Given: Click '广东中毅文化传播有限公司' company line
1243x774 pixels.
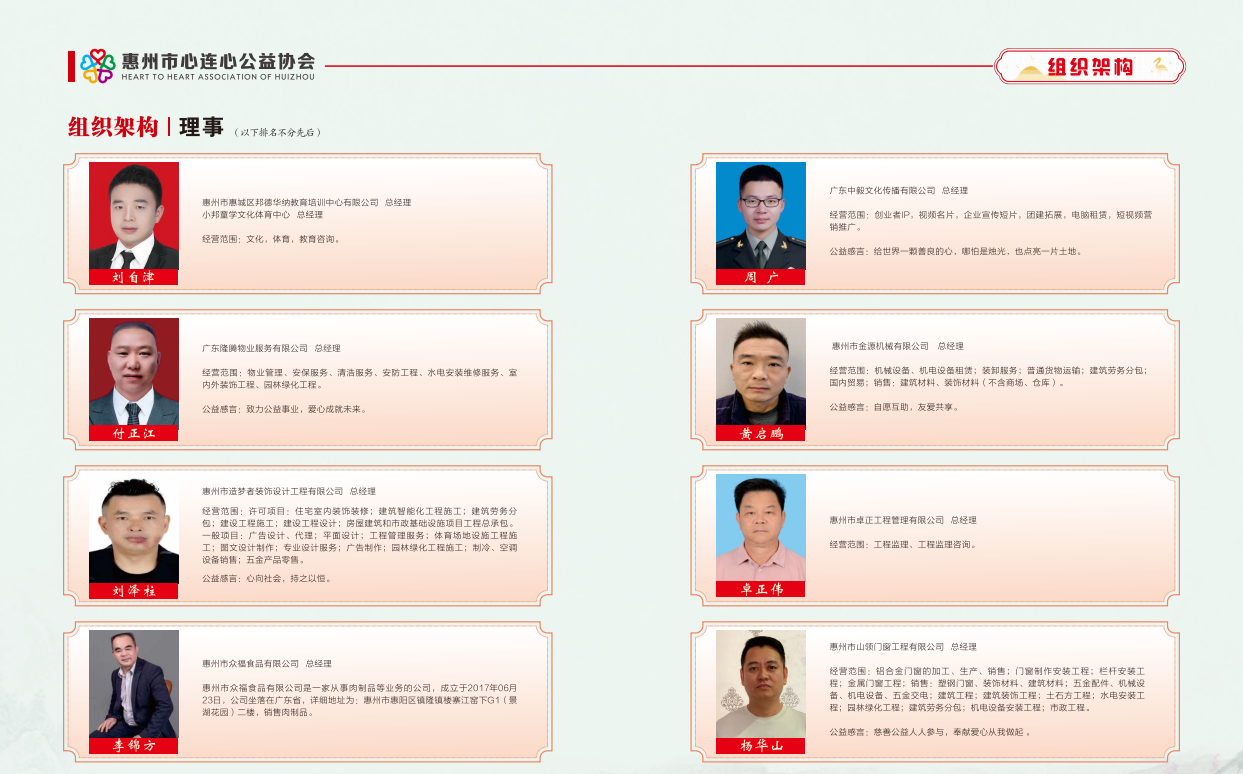Looking at the screenshot, I should tap(898, 190).
